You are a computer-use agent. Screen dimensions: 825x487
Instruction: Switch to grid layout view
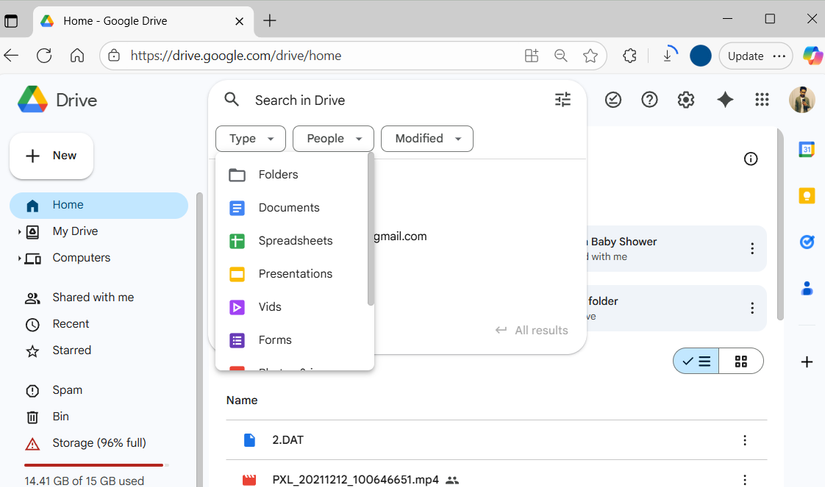click(x=741, y=361)
